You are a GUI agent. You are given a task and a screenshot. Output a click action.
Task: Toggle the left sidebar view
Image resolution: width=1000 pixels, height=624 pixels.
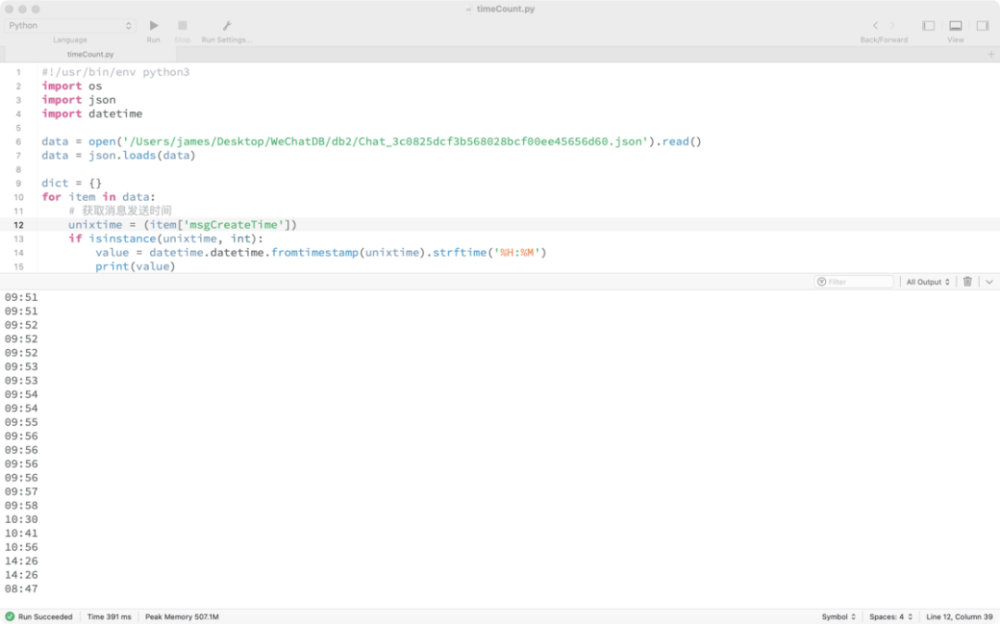[x=928, y=25]
